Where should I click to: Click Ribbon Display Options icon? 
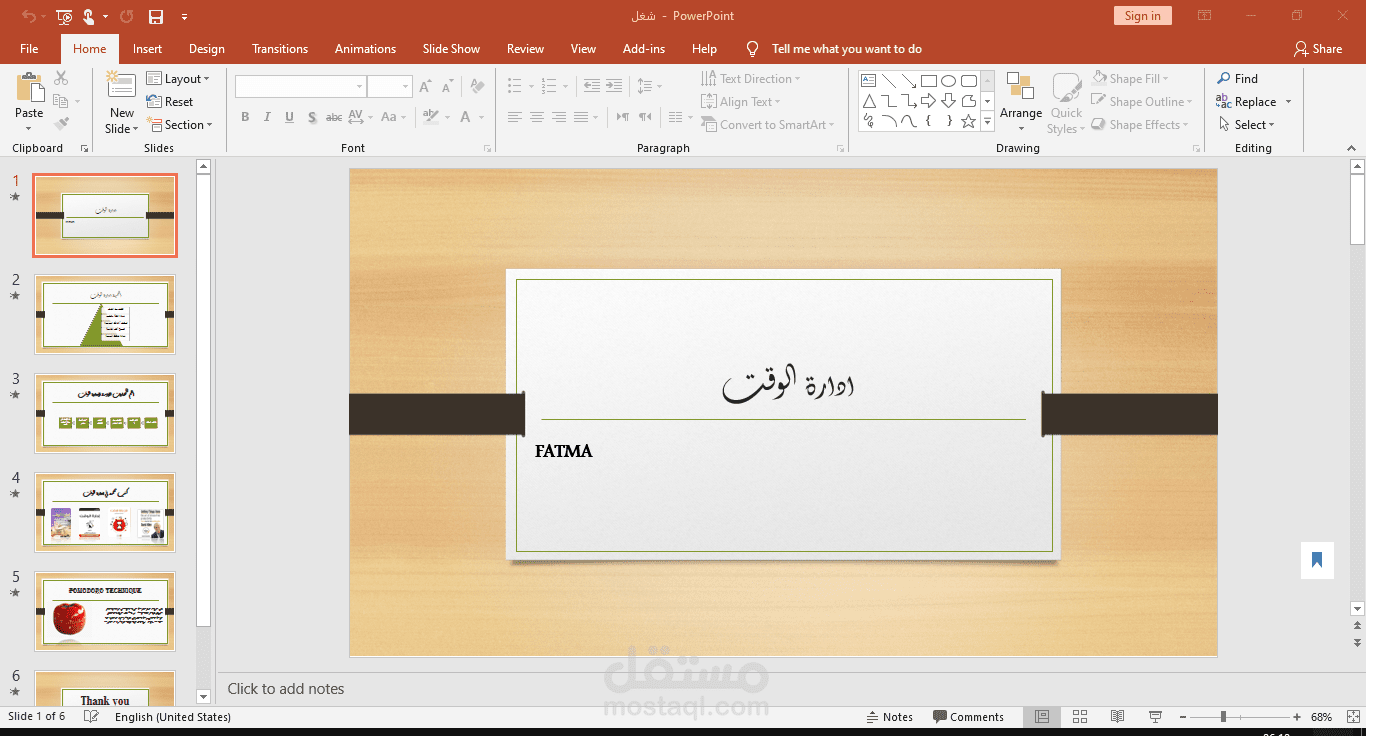pyautogui.click(x=1204, y=16)
